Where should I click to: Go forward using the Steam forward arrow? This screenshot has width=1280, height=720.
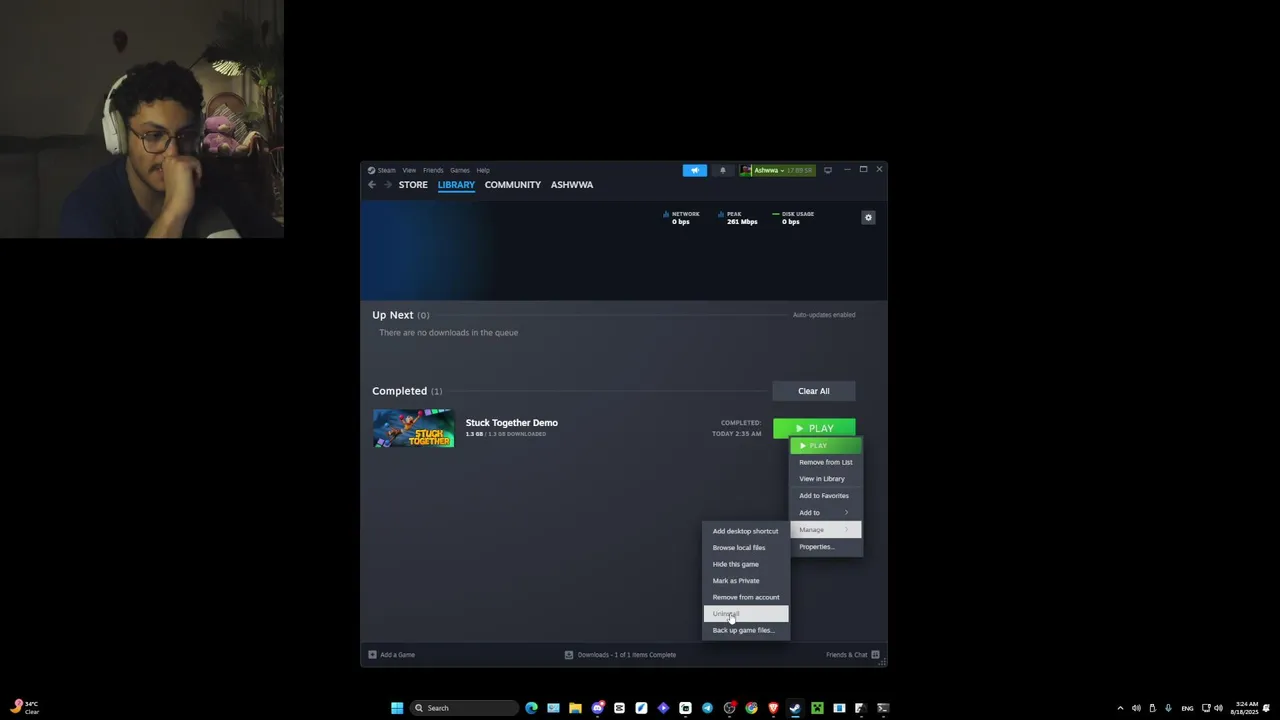(x=388, y=185)
